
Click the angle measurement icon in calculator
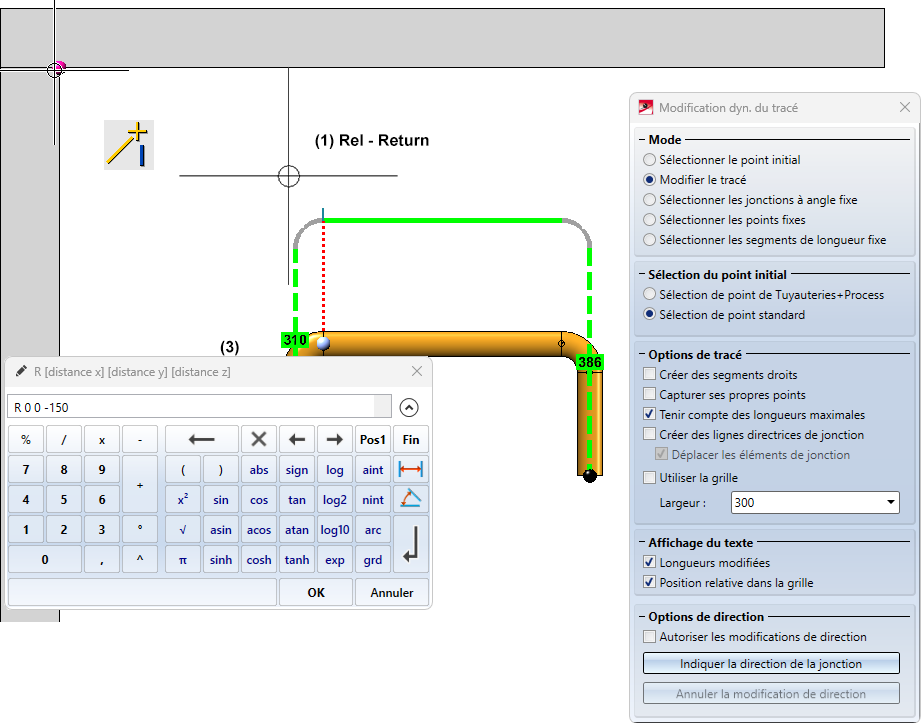pyautogui.click(x=411, y=498)
